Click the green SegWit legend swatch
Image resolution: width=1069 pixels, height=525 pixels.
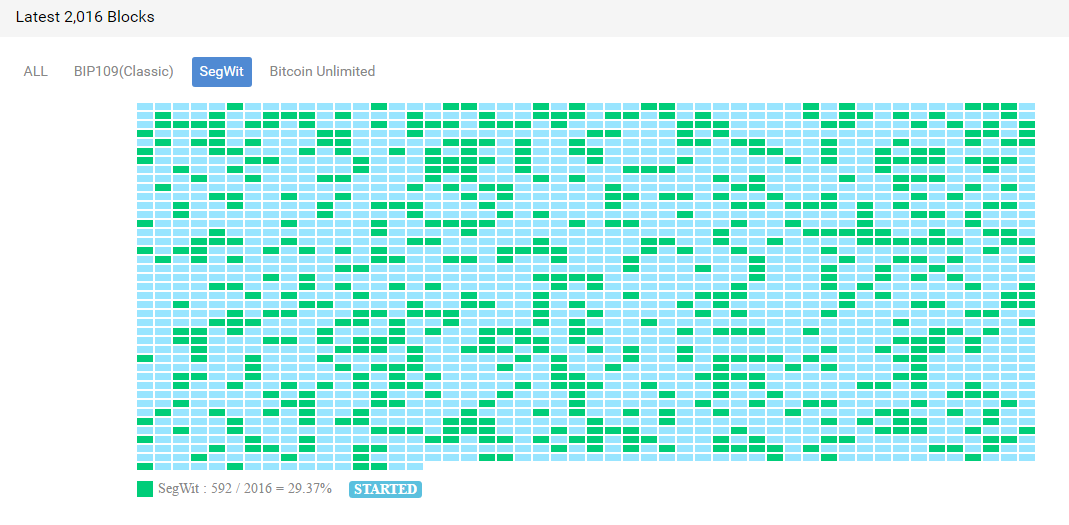point(145,489)
